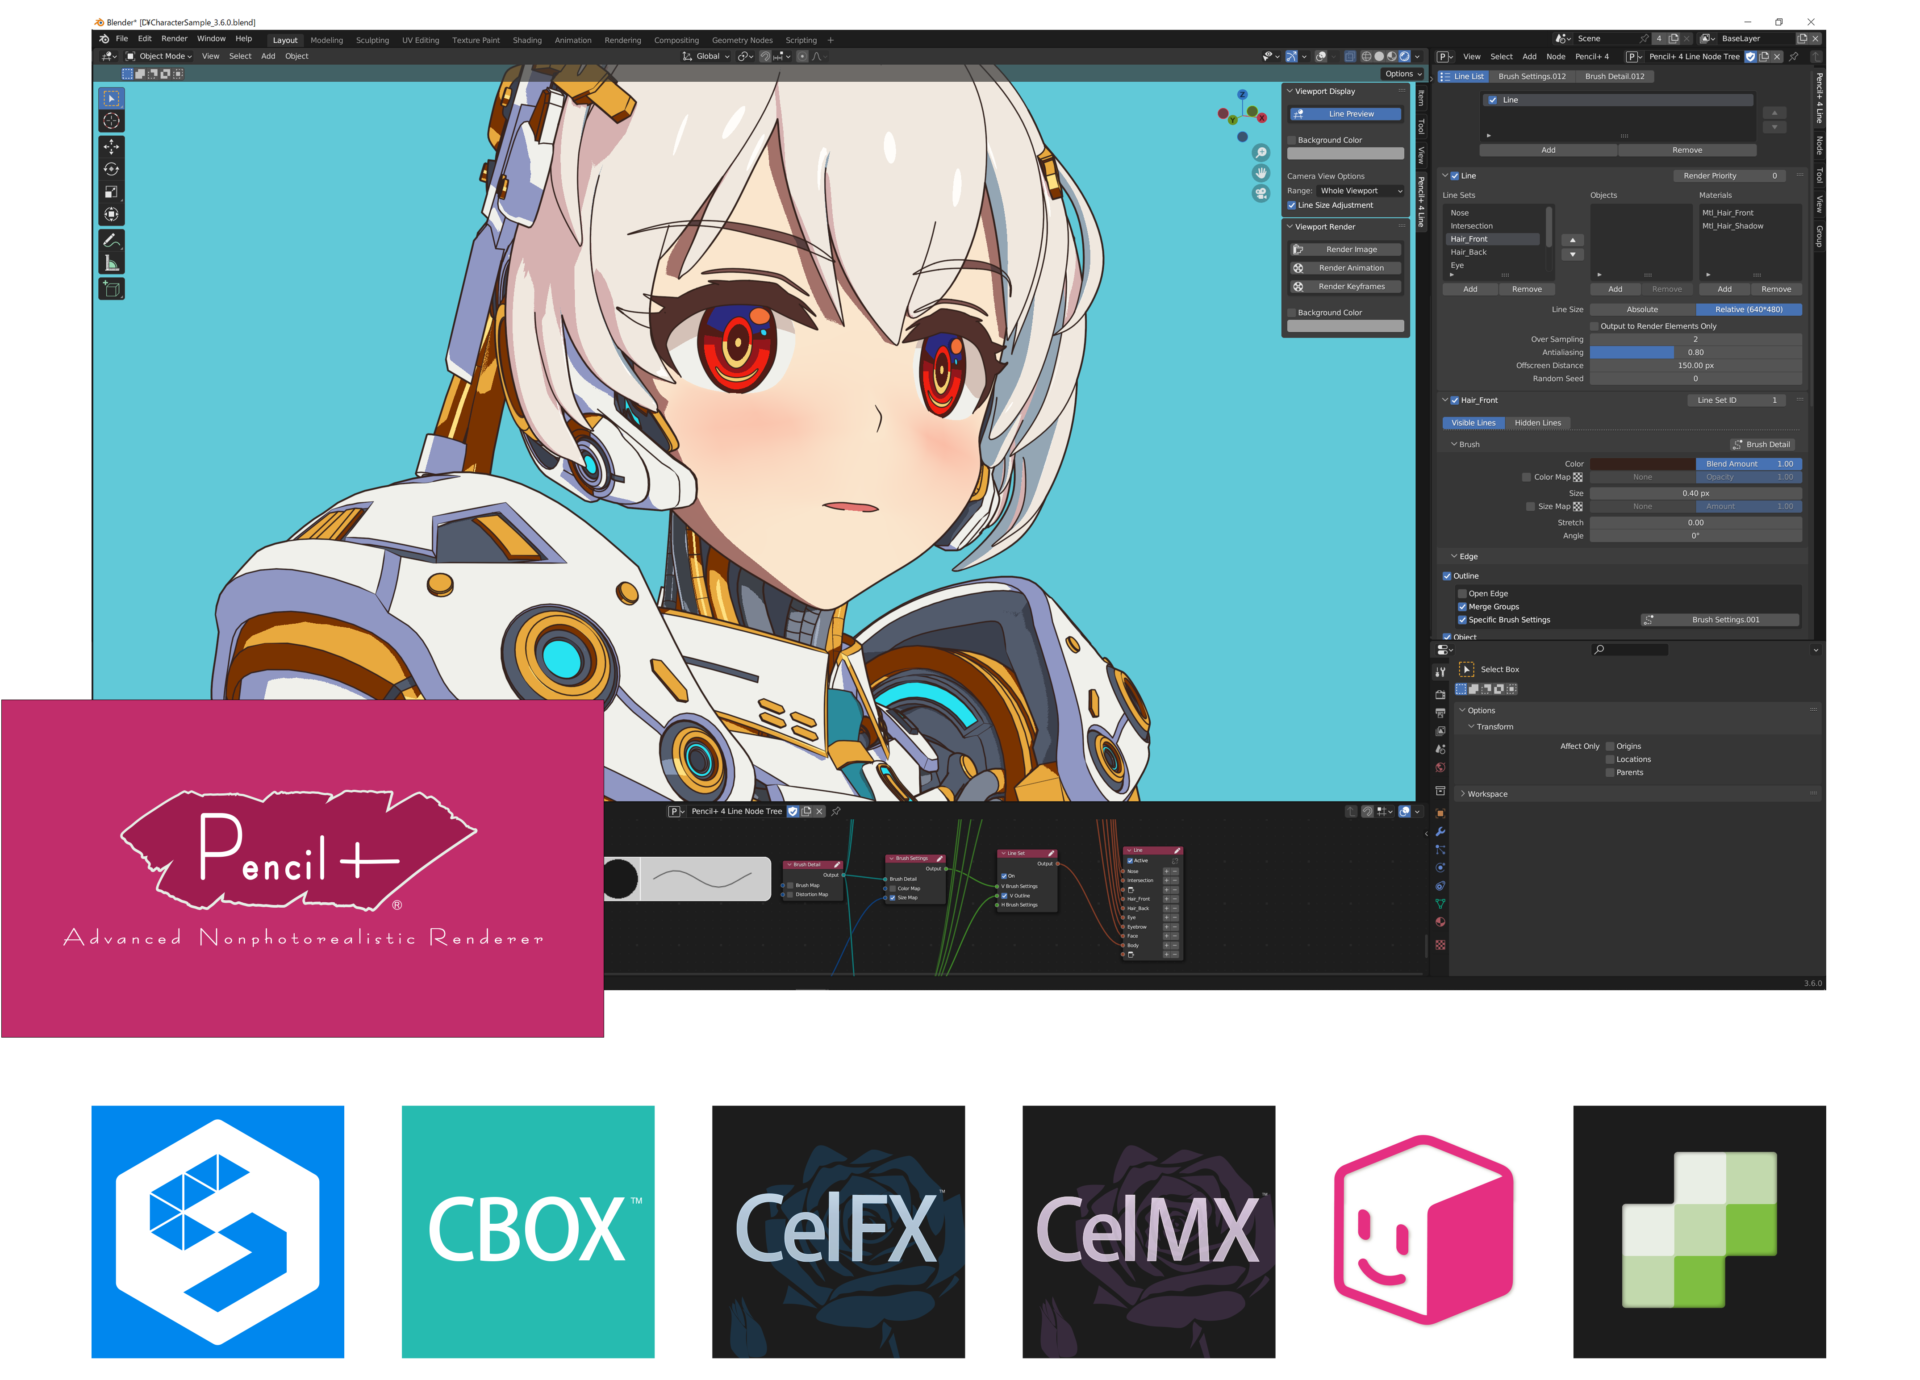The height and width of the screenshot is (1380, 1920).
Task: Click the Render Image button
Action: pos(1346,250)
